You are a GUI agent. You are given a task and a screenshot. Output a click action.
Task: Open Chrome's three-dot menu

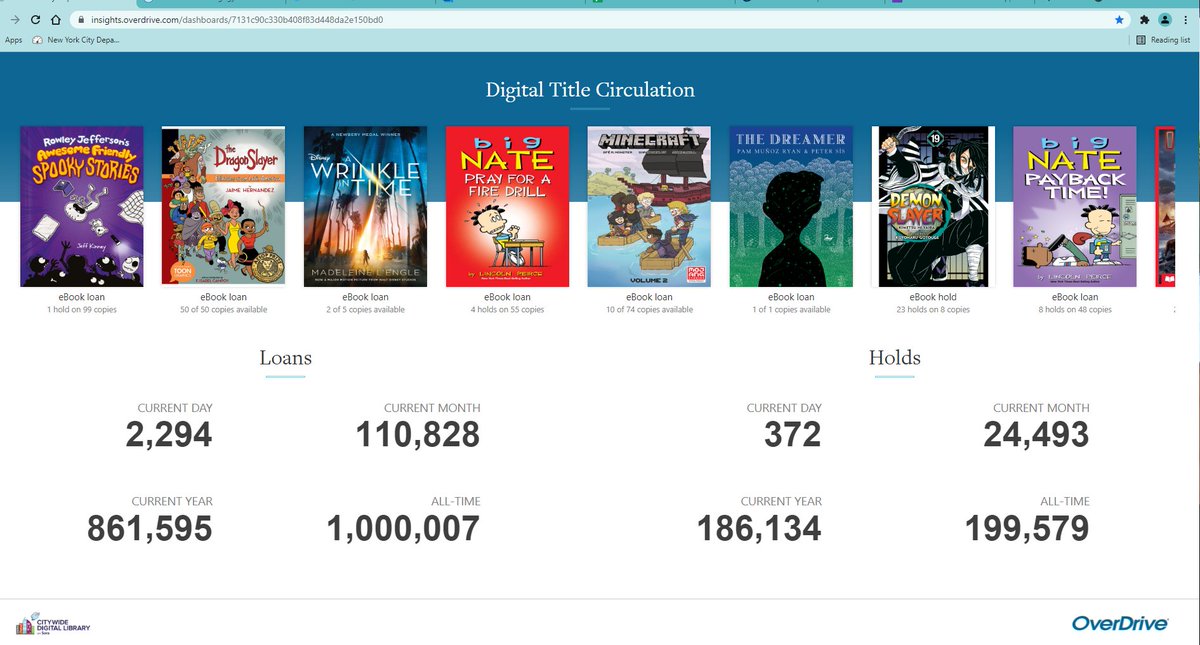coord(1186,19)
